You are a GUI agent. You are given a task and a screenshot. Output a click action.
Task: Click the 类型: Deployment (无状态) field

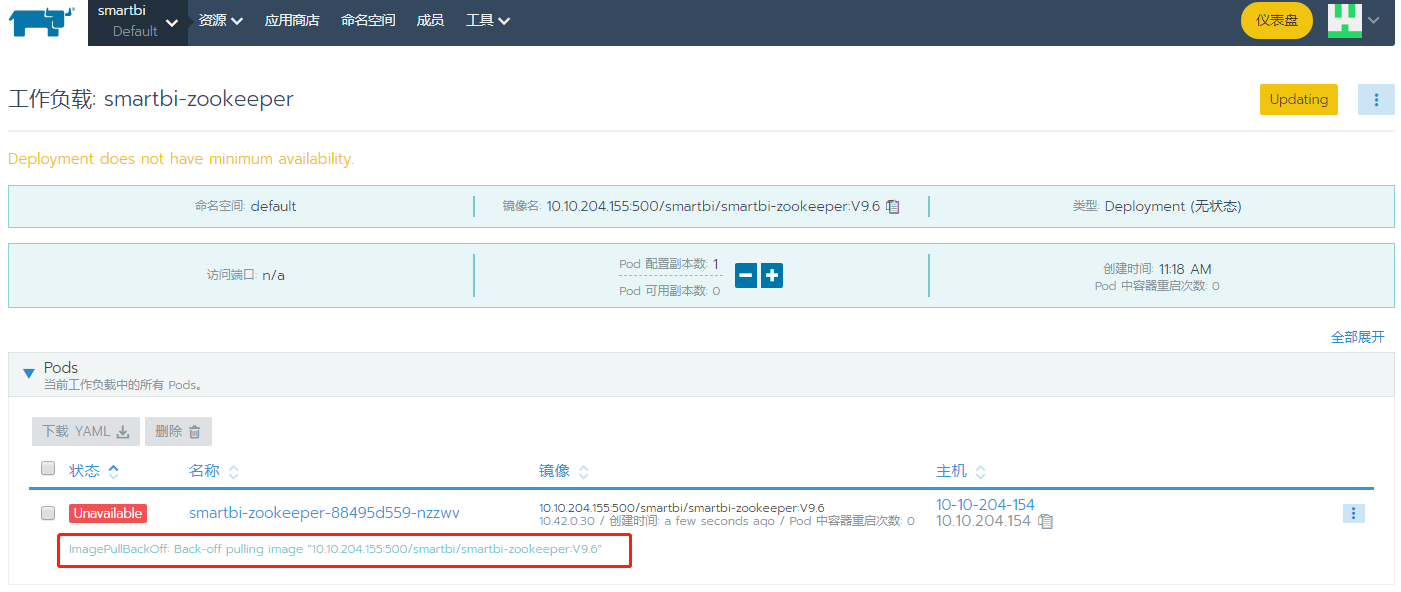click(1157, 206)
